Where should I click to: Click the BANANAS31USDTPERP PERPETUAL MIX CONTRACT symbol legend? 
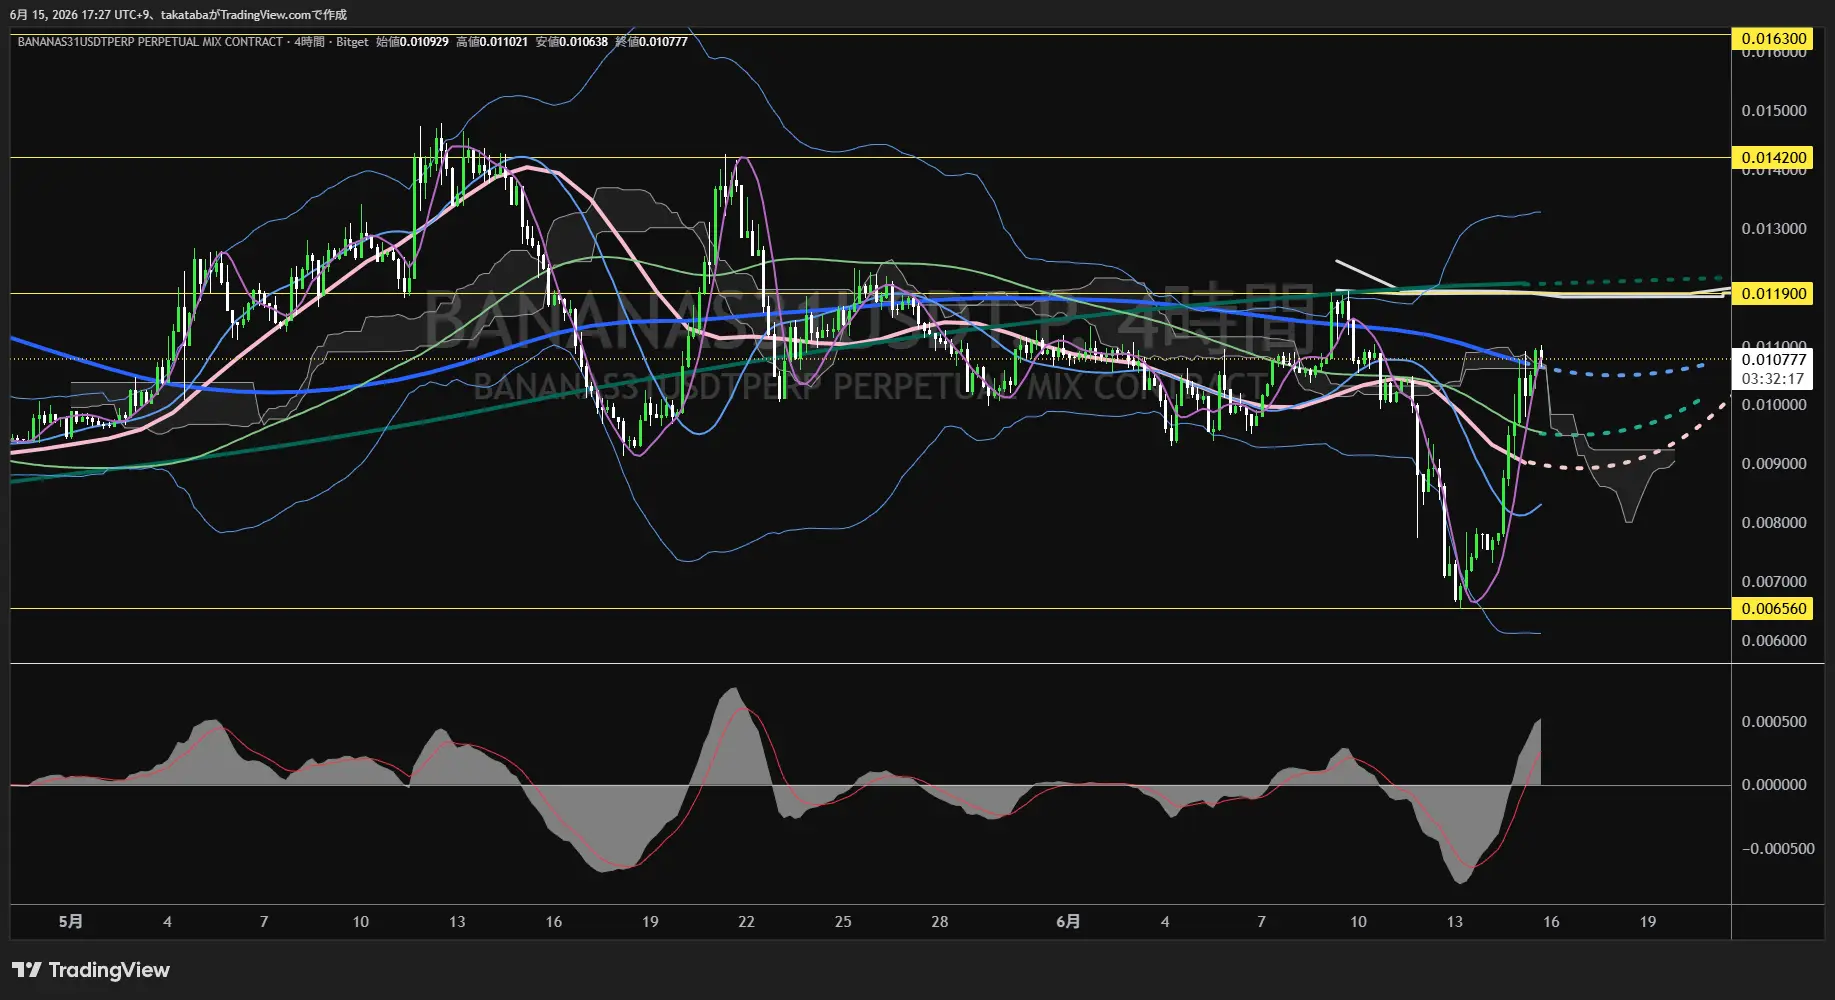pos(150,42)
